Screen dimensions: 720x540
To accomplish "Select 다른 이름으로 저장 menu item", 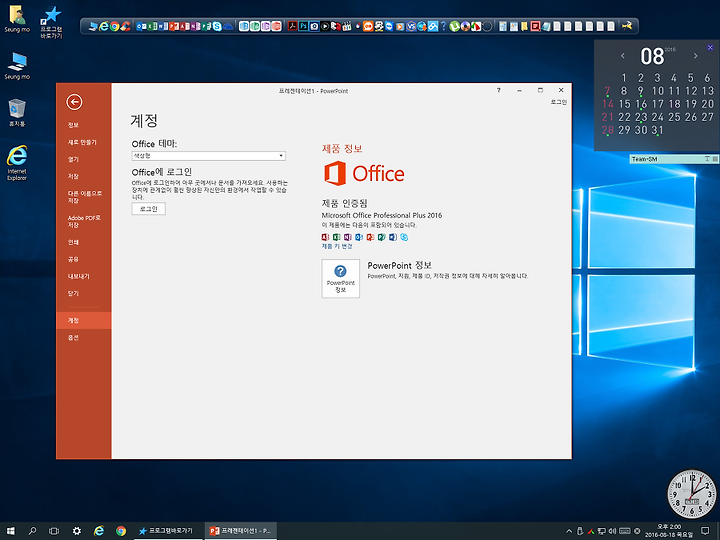I will (x=84, y=197).
